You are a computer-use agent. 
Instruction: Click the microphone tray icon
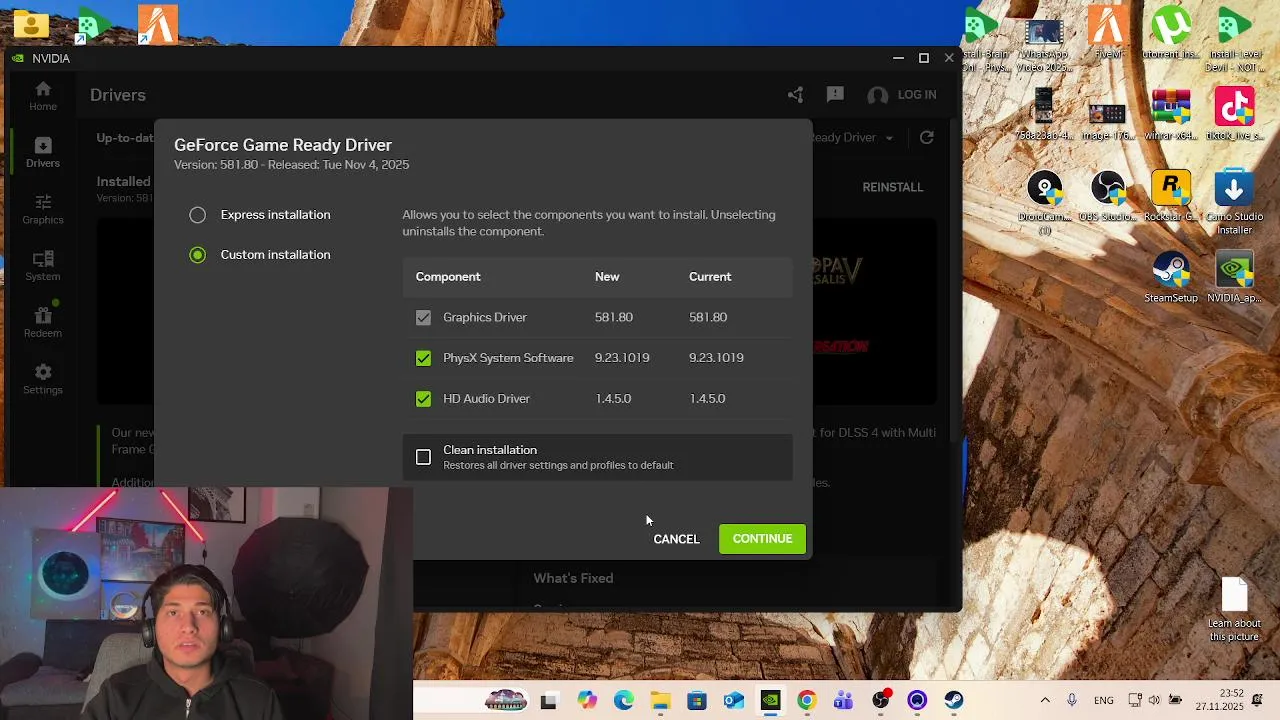1072,700
